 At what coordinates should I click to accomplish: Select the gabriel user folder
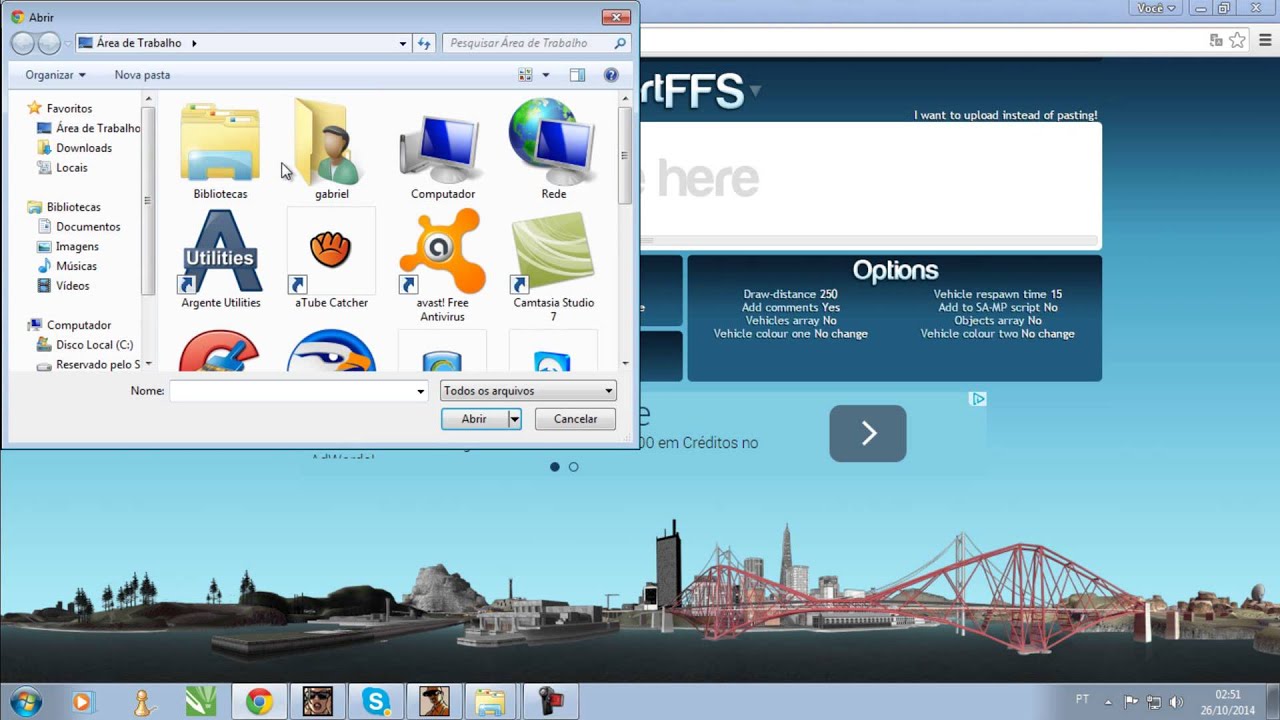331,147
